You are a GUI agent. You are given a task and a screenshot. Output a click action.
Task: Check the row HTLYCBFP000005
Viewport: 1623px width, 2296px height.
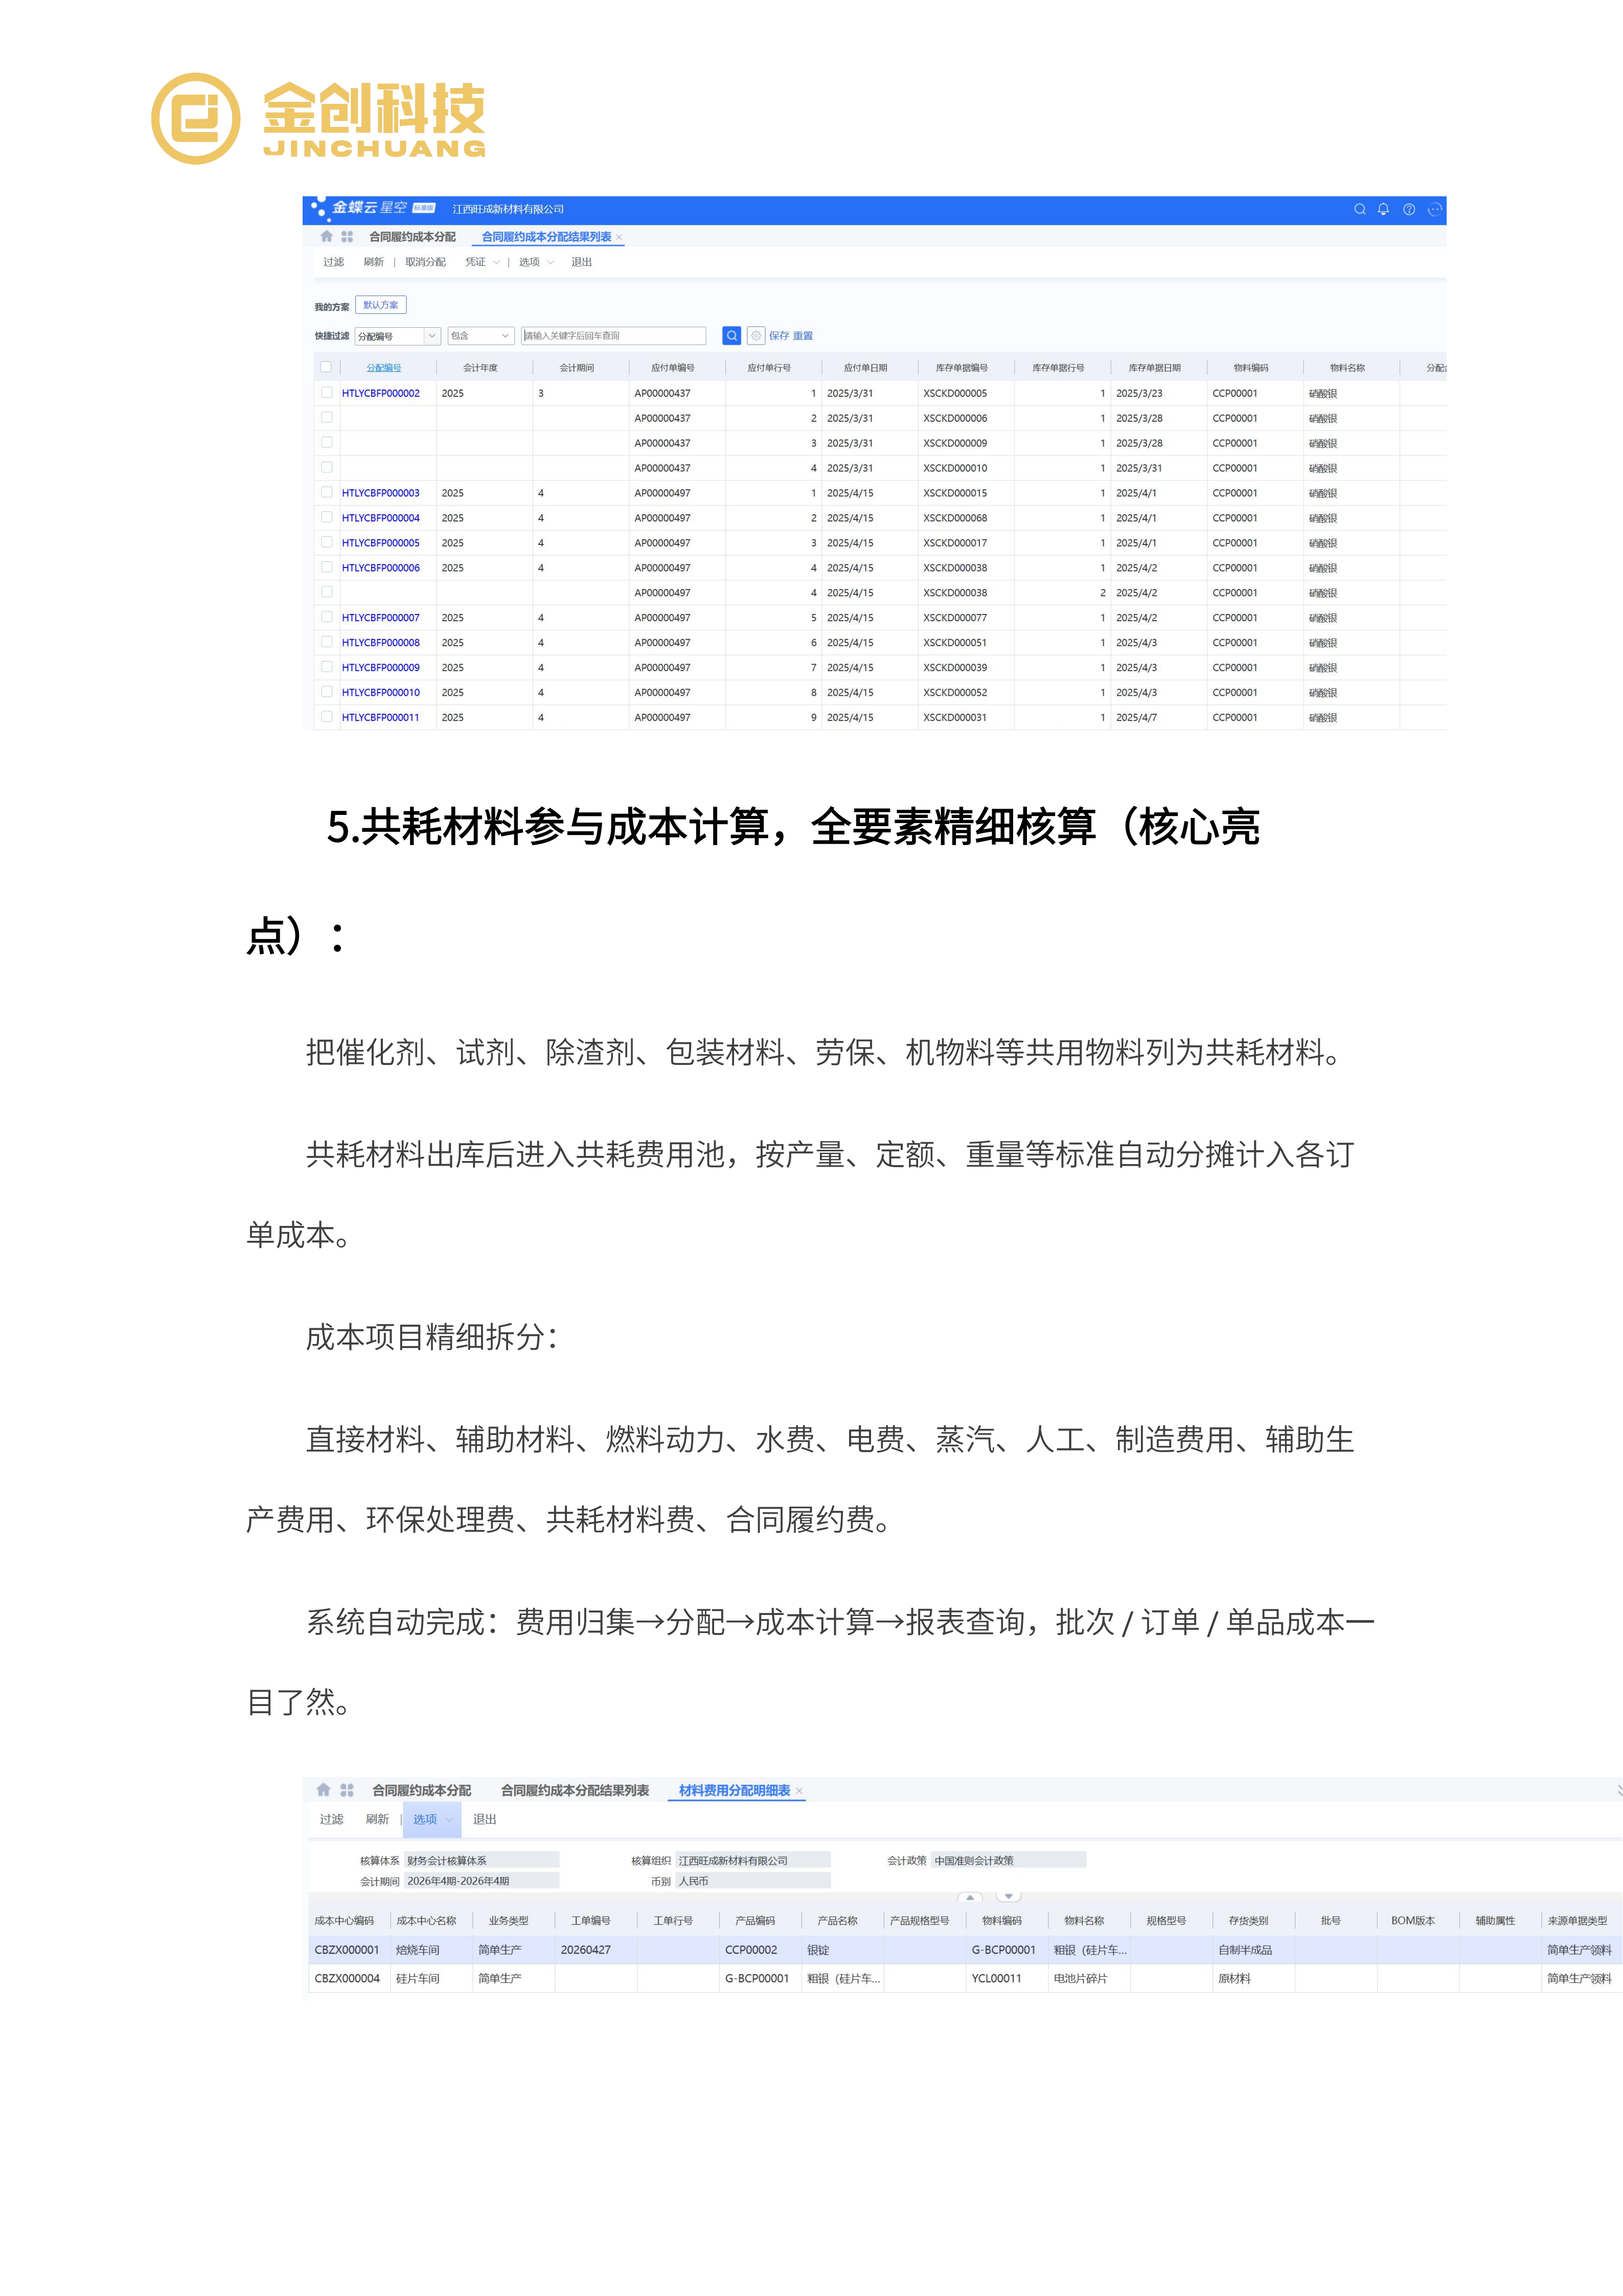pos(326,542)
